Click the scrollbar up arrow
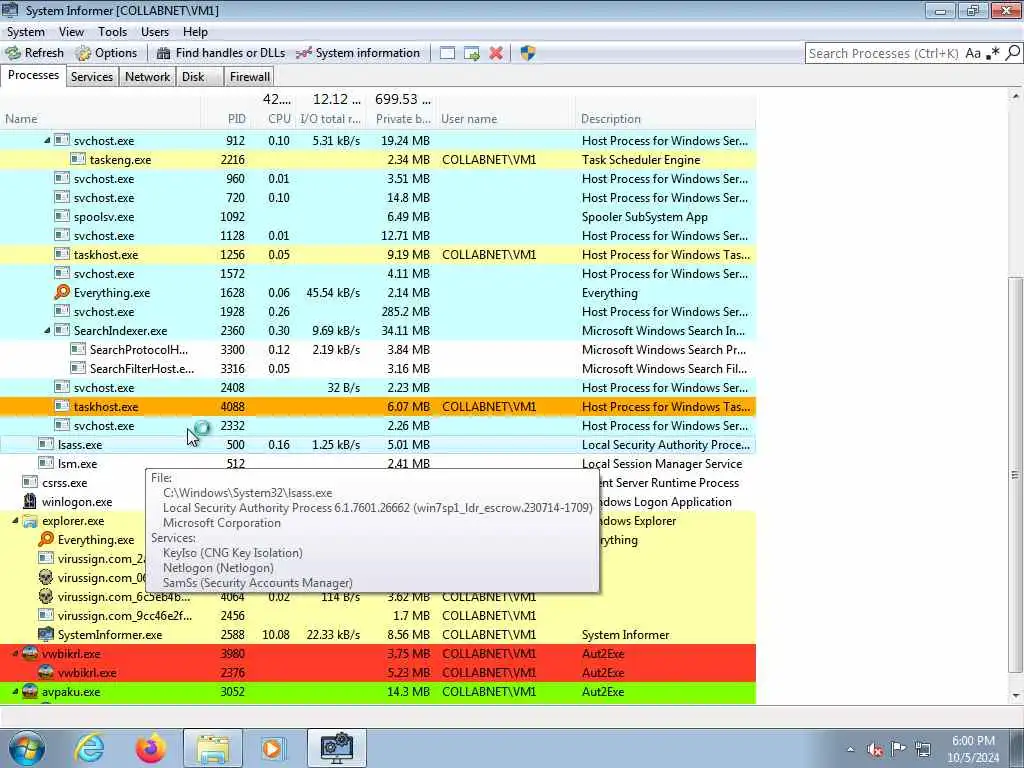The height and width of the screenshot is (768, 1024). tap(1015, 96)
